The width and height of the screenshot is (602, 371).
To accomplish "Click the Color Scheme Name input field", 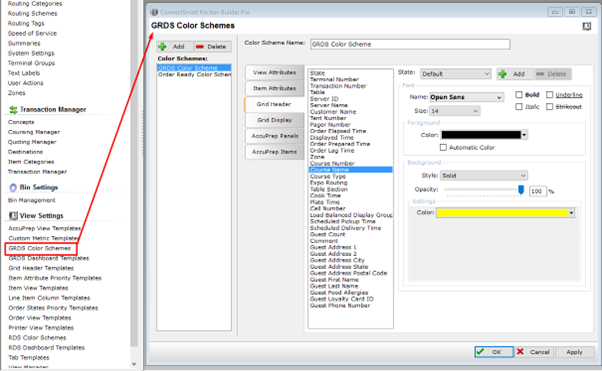I will point(410,44).
